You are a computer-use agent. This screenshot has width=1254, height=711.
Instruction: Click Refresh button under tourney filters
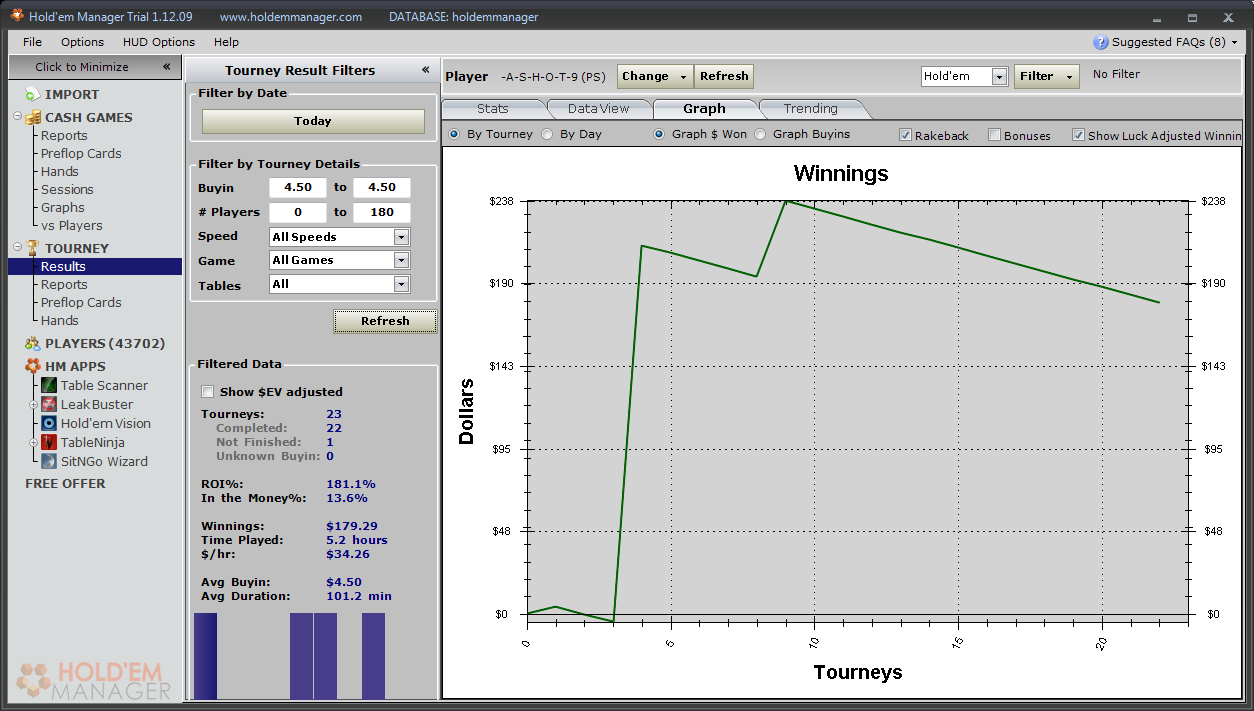[385, 321]
